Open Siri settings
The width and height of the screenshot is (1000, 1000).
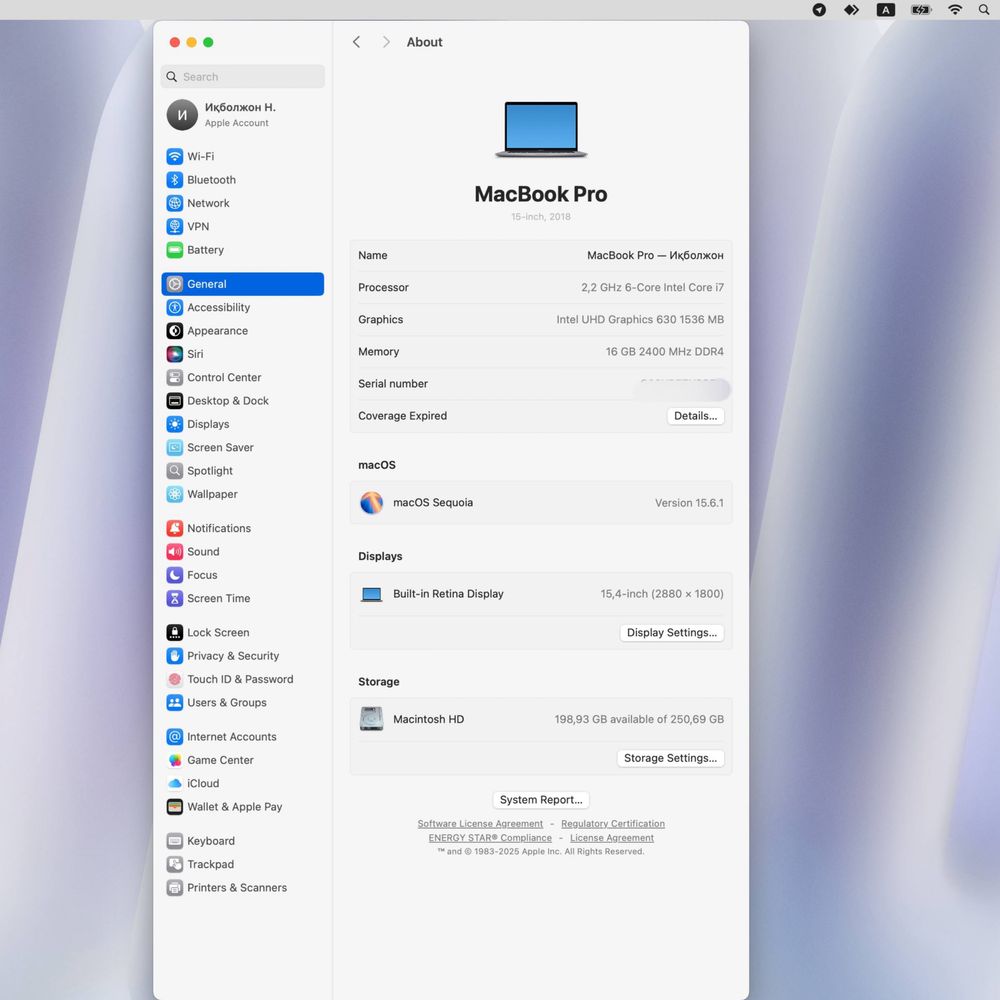coord(242,354)
